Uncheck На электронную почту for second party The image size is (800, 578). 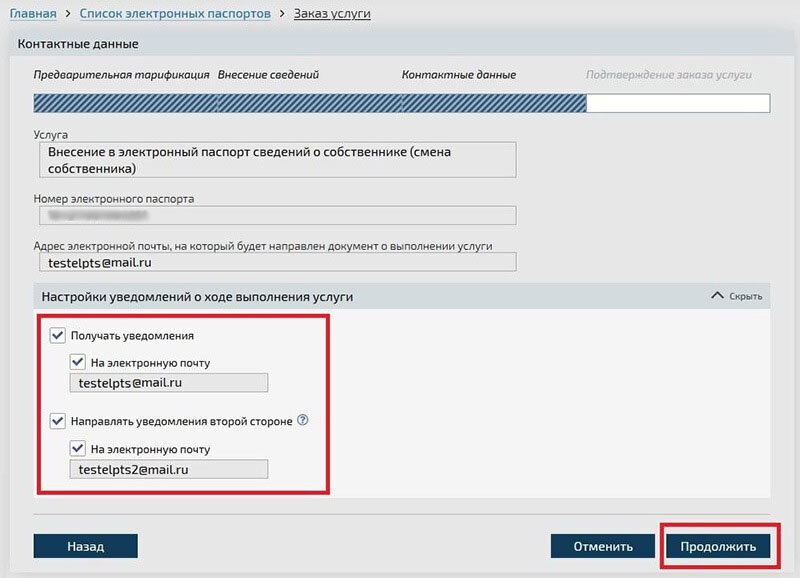coord(78,448)
